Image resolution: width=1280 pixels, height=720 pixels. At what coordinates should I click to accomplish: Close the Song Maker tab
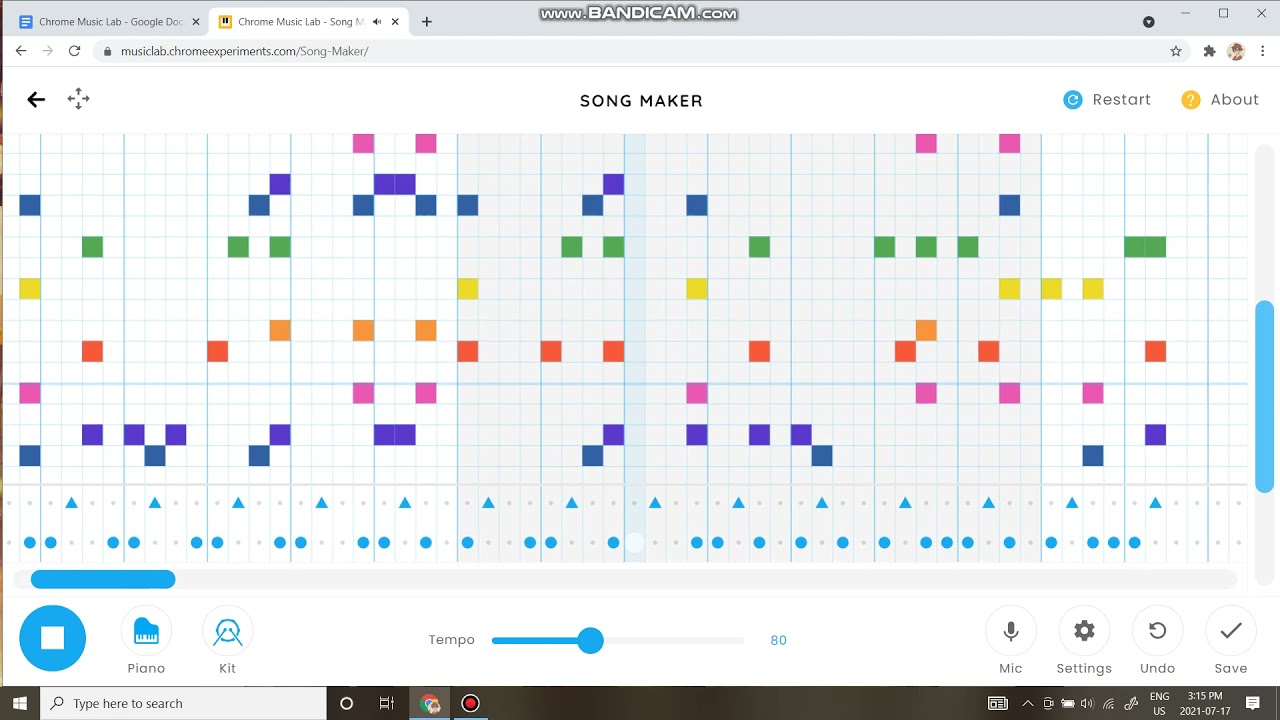tap(396, 22)
